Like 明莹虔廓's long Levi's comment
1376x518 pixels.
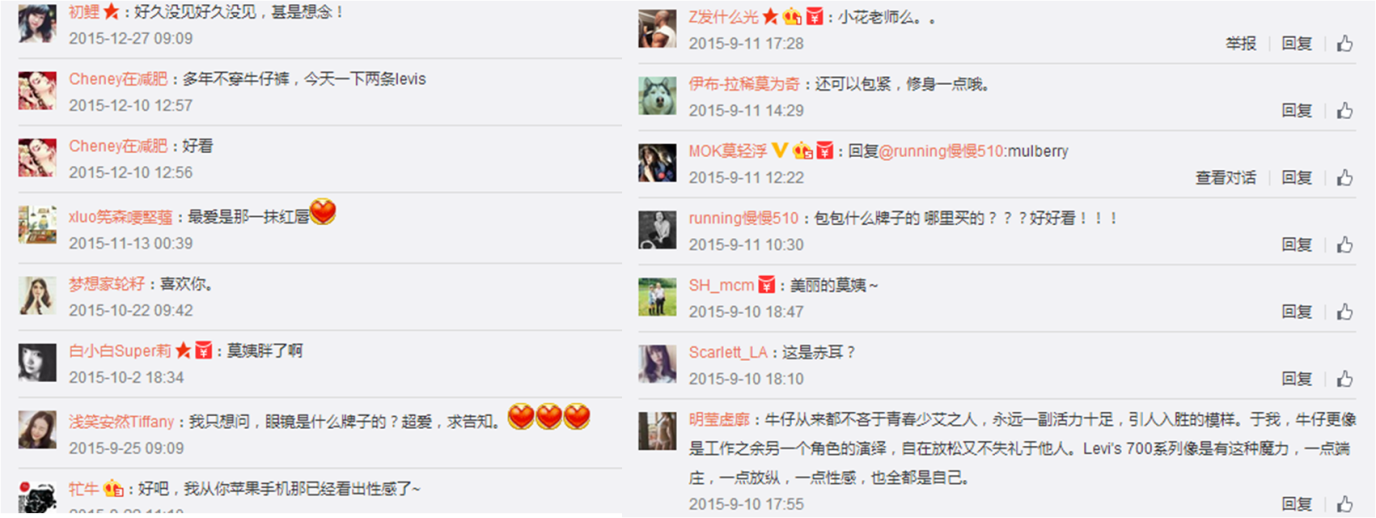(x=1345, y=504)
